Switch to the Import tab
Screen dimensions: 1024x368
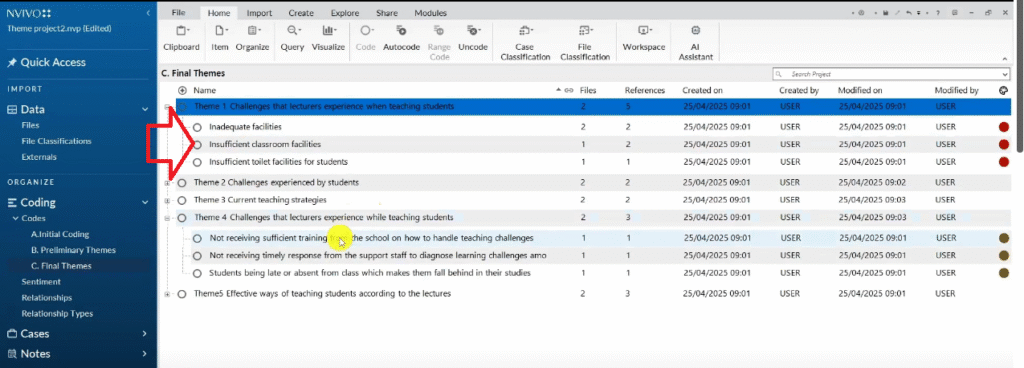pyautogui.click(x=259, y=13)
